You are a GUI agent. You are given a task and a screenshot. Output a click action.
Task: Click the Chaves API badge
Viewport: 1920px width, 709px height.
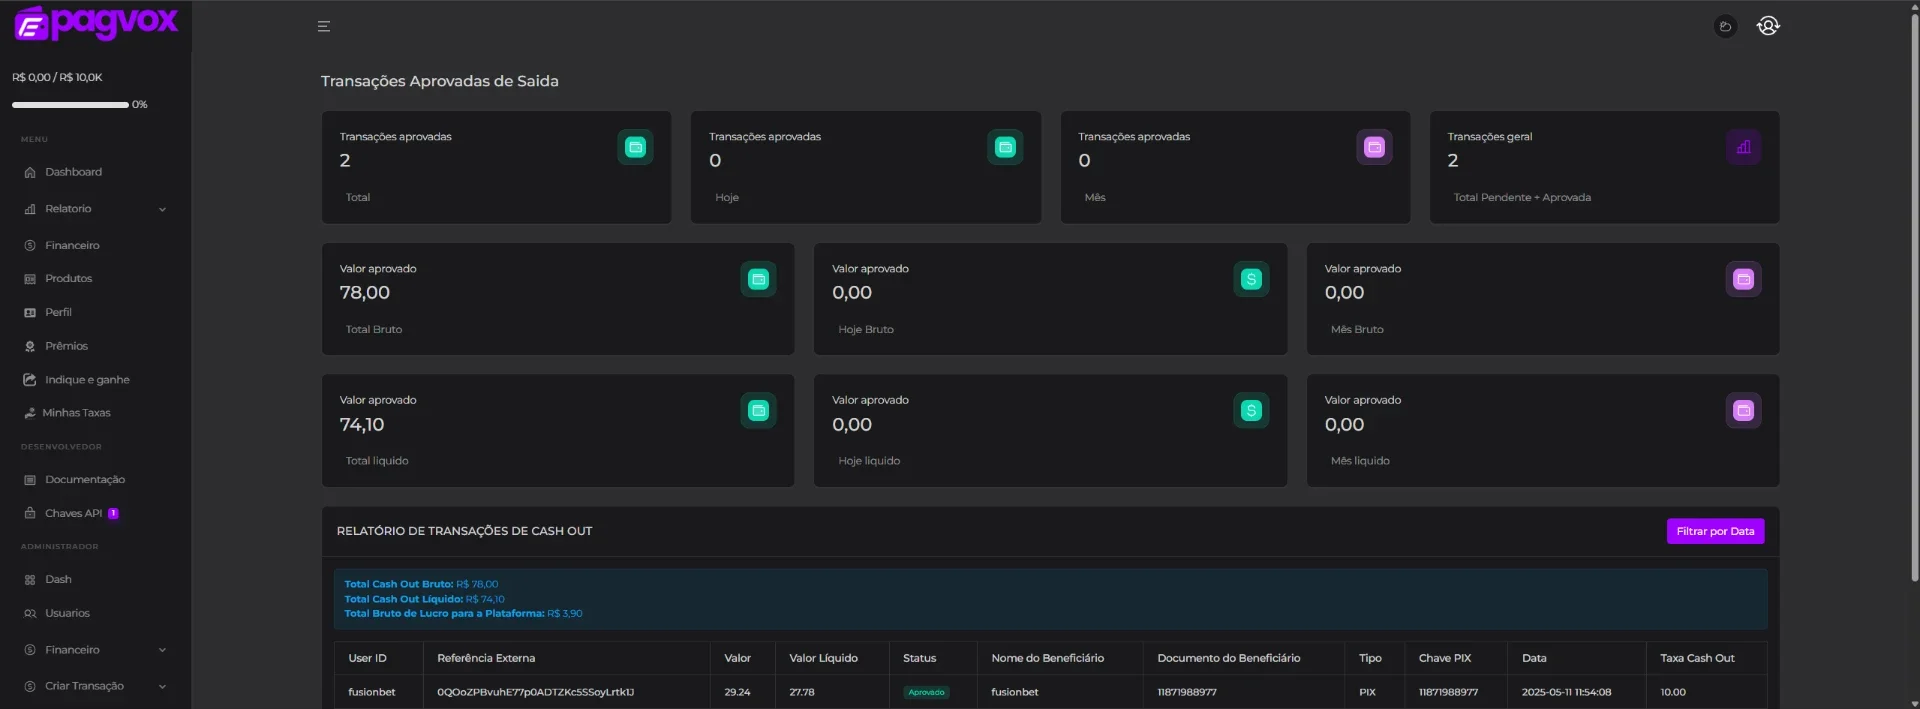click(x=113, y=513)
